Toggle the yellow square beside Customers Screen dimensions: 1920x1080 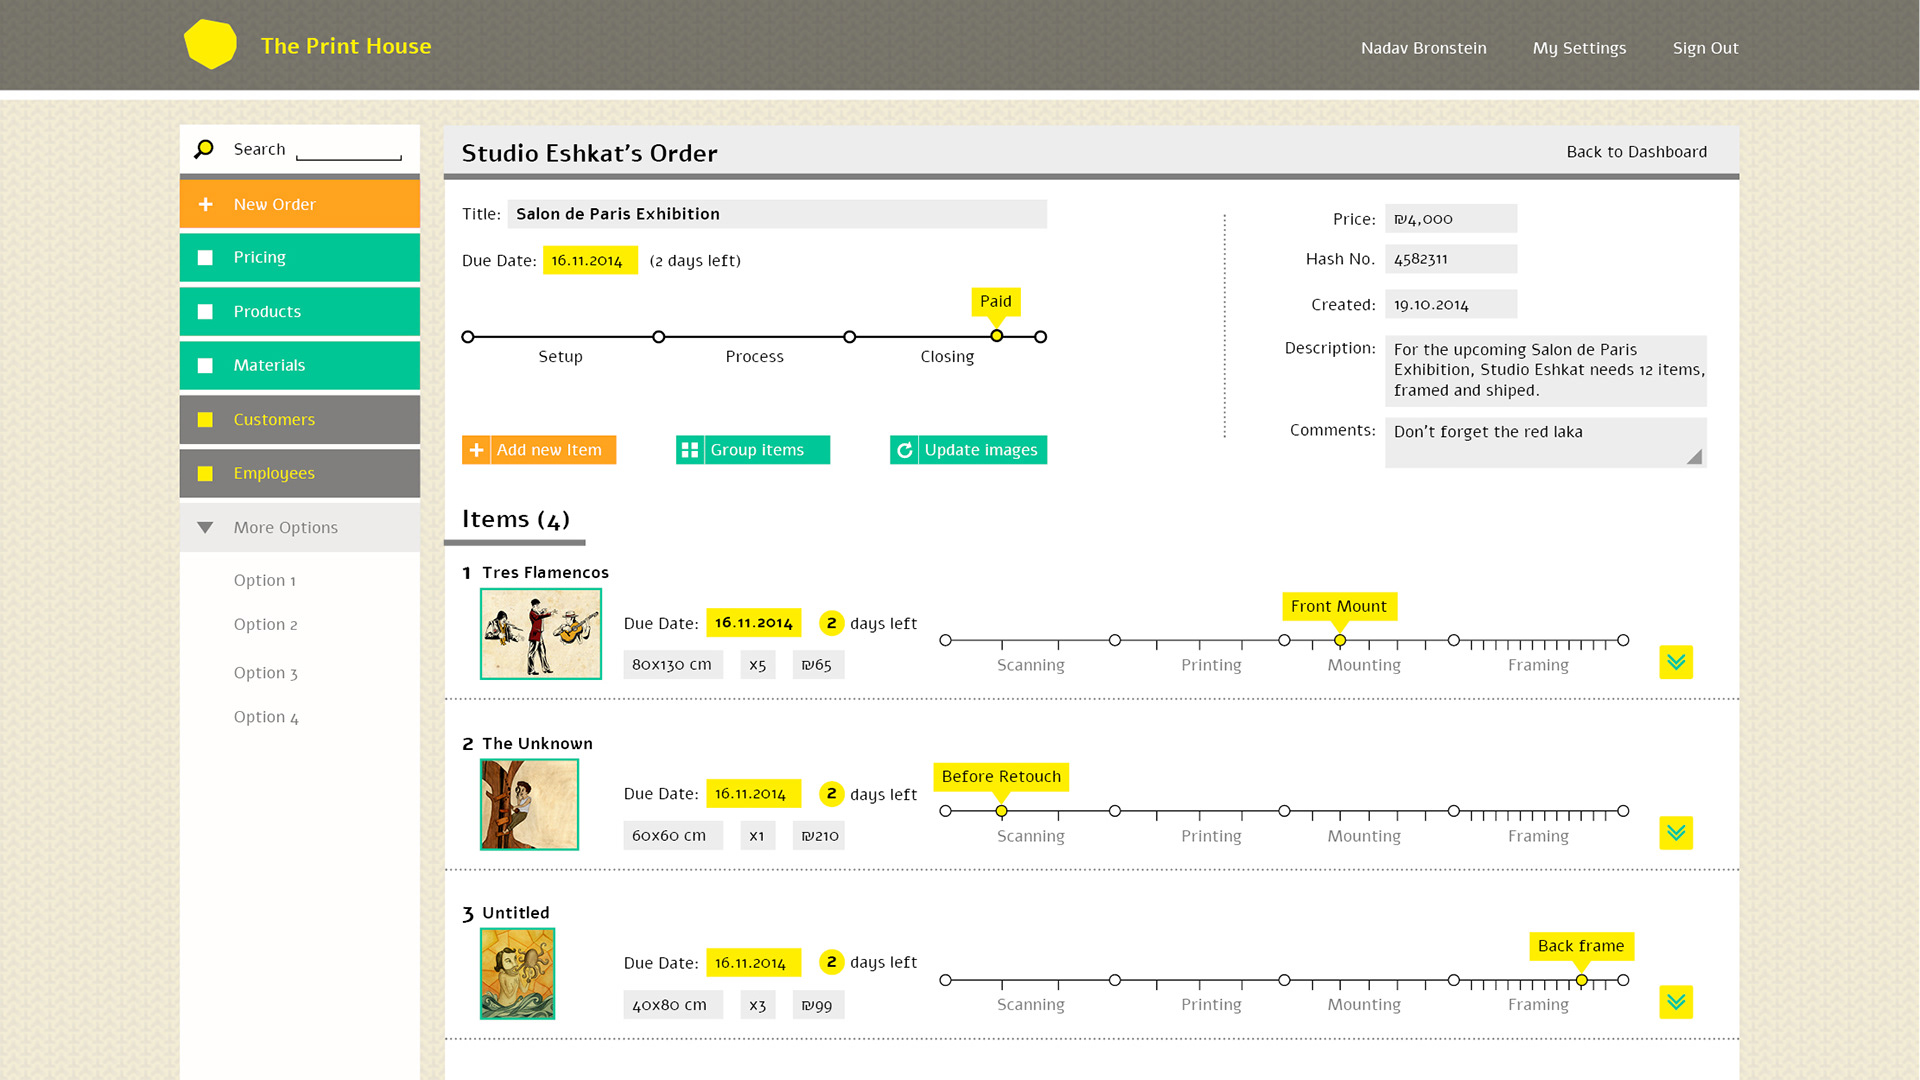pyautogui.click(x=206, y=420)
